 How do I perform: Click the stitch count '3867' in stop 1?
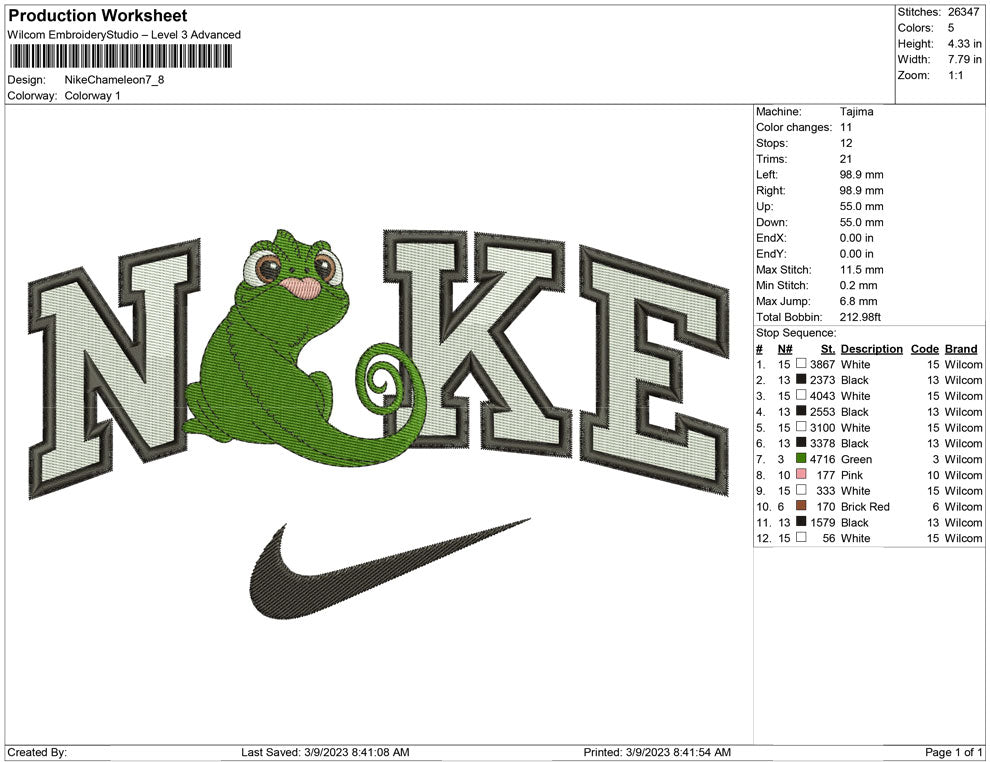(x=822, y=364)
